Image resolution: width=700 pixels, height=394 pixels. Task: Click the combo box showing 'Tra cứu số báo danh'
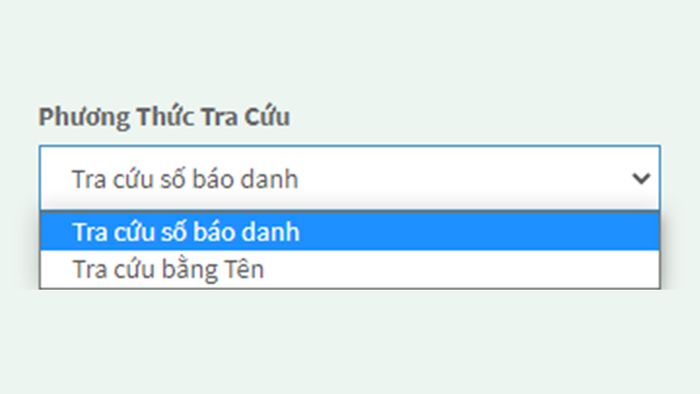coord(350,178)
